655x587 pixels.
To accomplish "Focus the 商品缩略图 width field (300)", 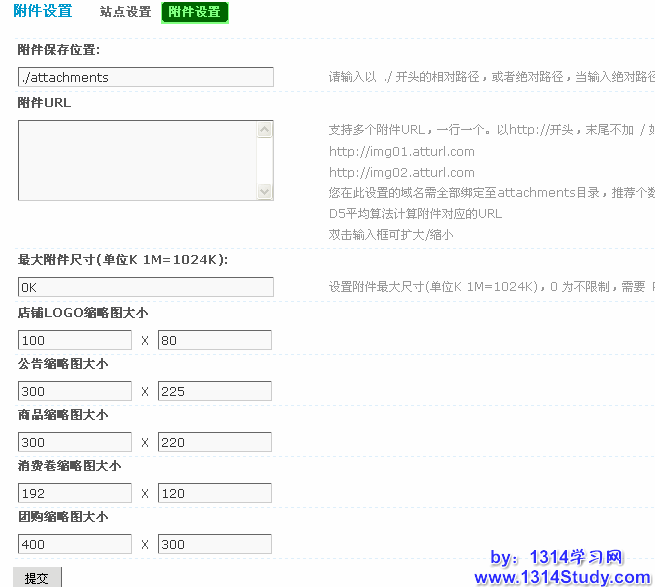I will (x=75, y=442).
